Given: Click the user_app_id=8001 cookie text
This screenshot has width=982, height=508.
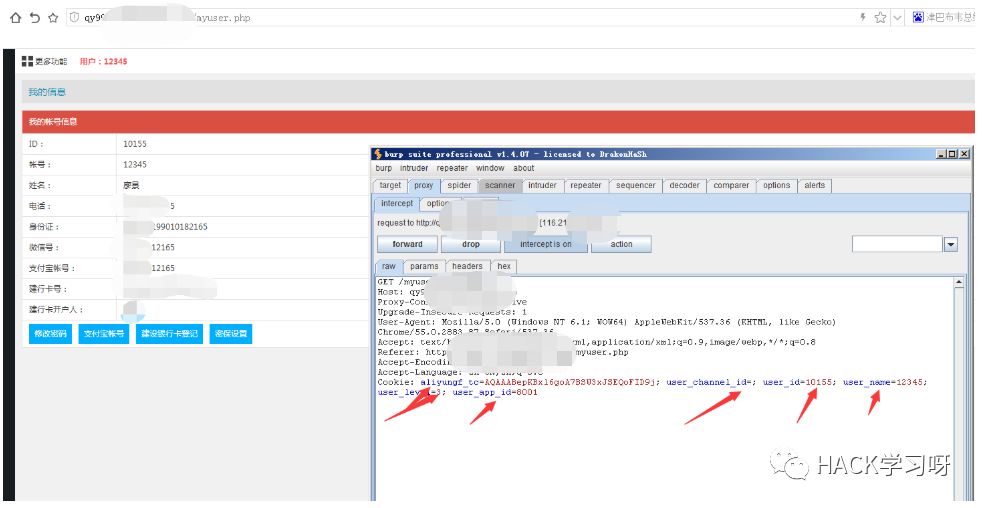Looking at the screenshot, I should [495, 392].
